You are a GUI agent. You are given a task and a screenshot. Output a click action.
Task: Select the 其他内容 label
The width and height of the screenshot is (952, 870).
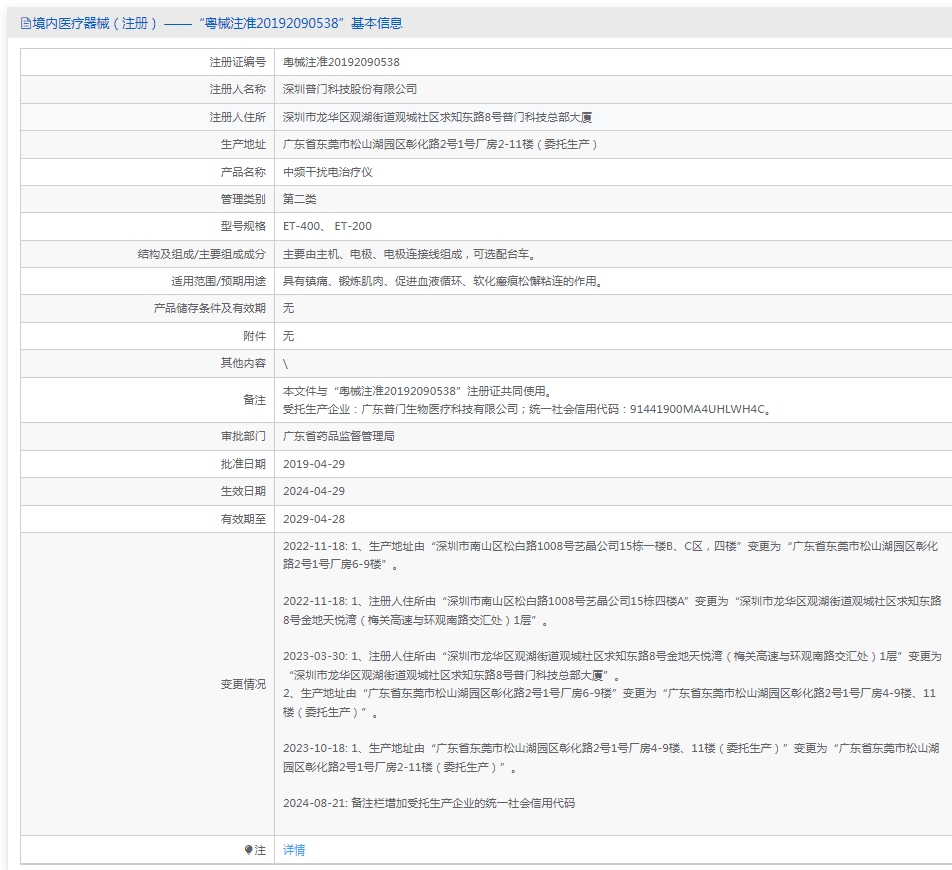pyautogui.click(x=243, y=363)
